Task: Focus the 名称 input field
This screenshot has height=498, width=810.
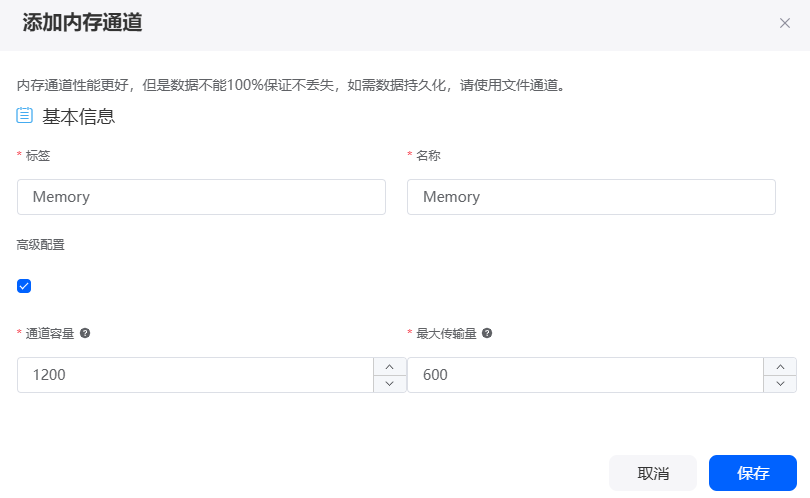Action: click(591, 197)
